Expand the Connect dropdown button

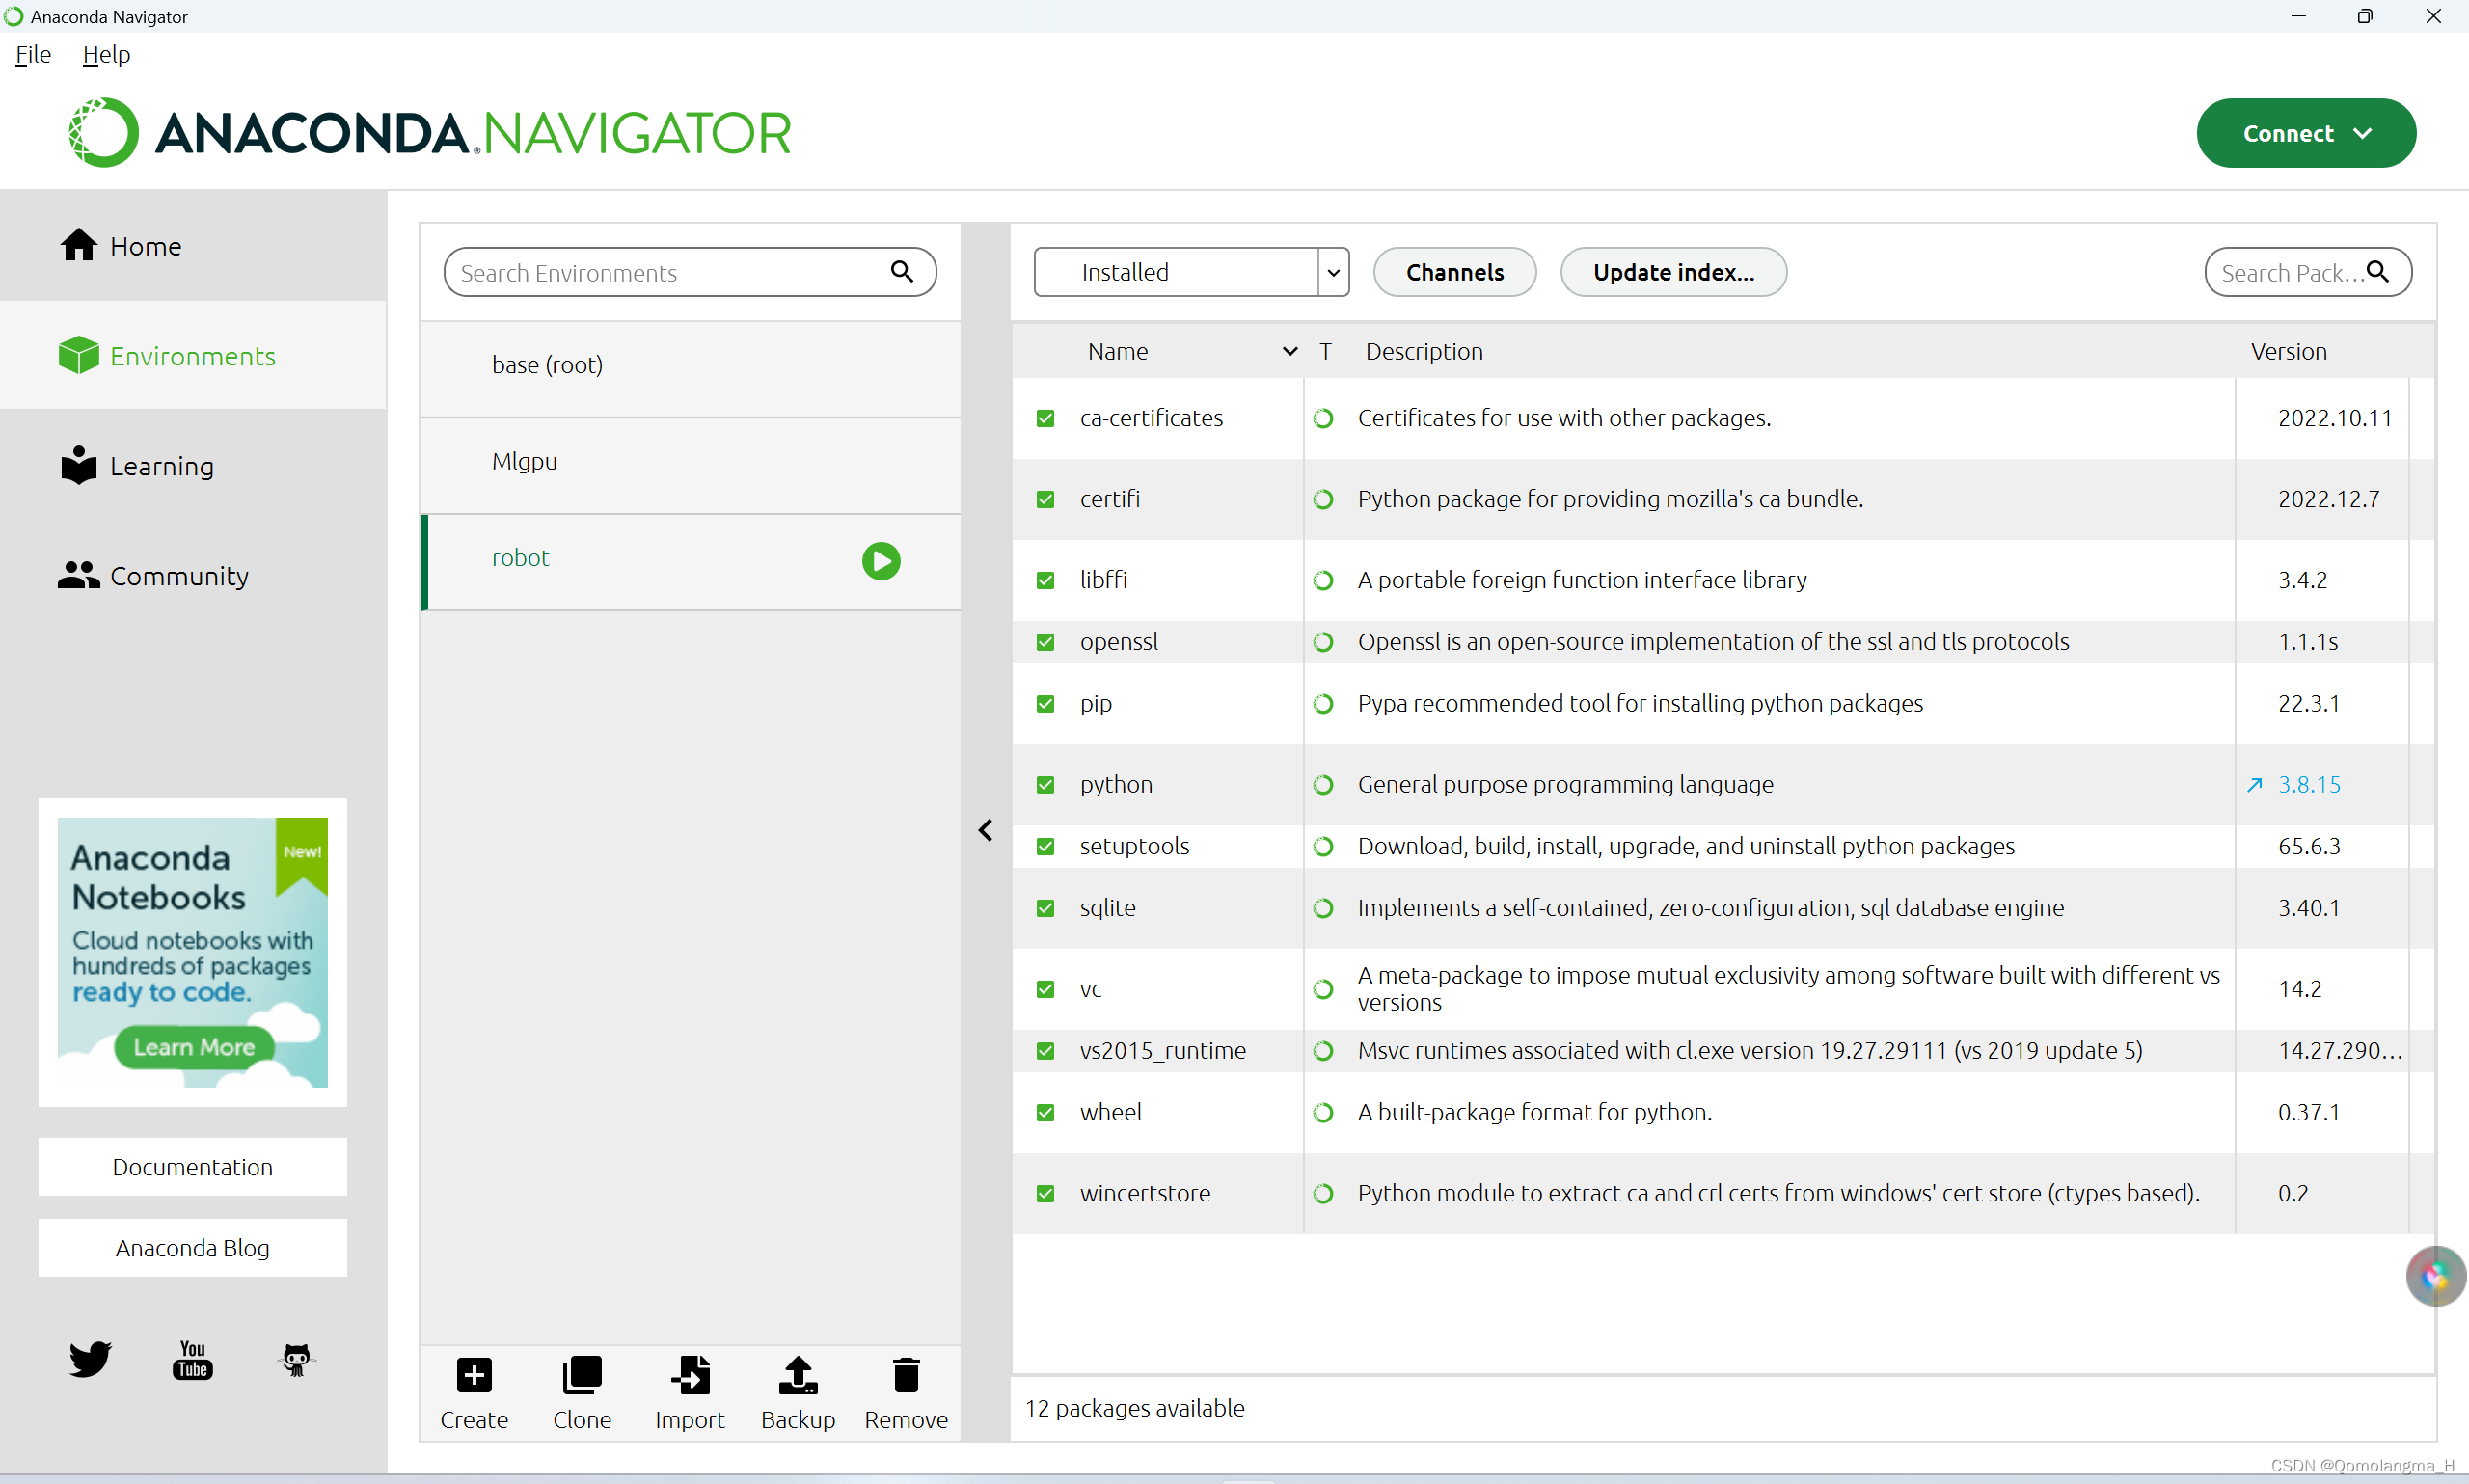click(x=2306, y=133)
